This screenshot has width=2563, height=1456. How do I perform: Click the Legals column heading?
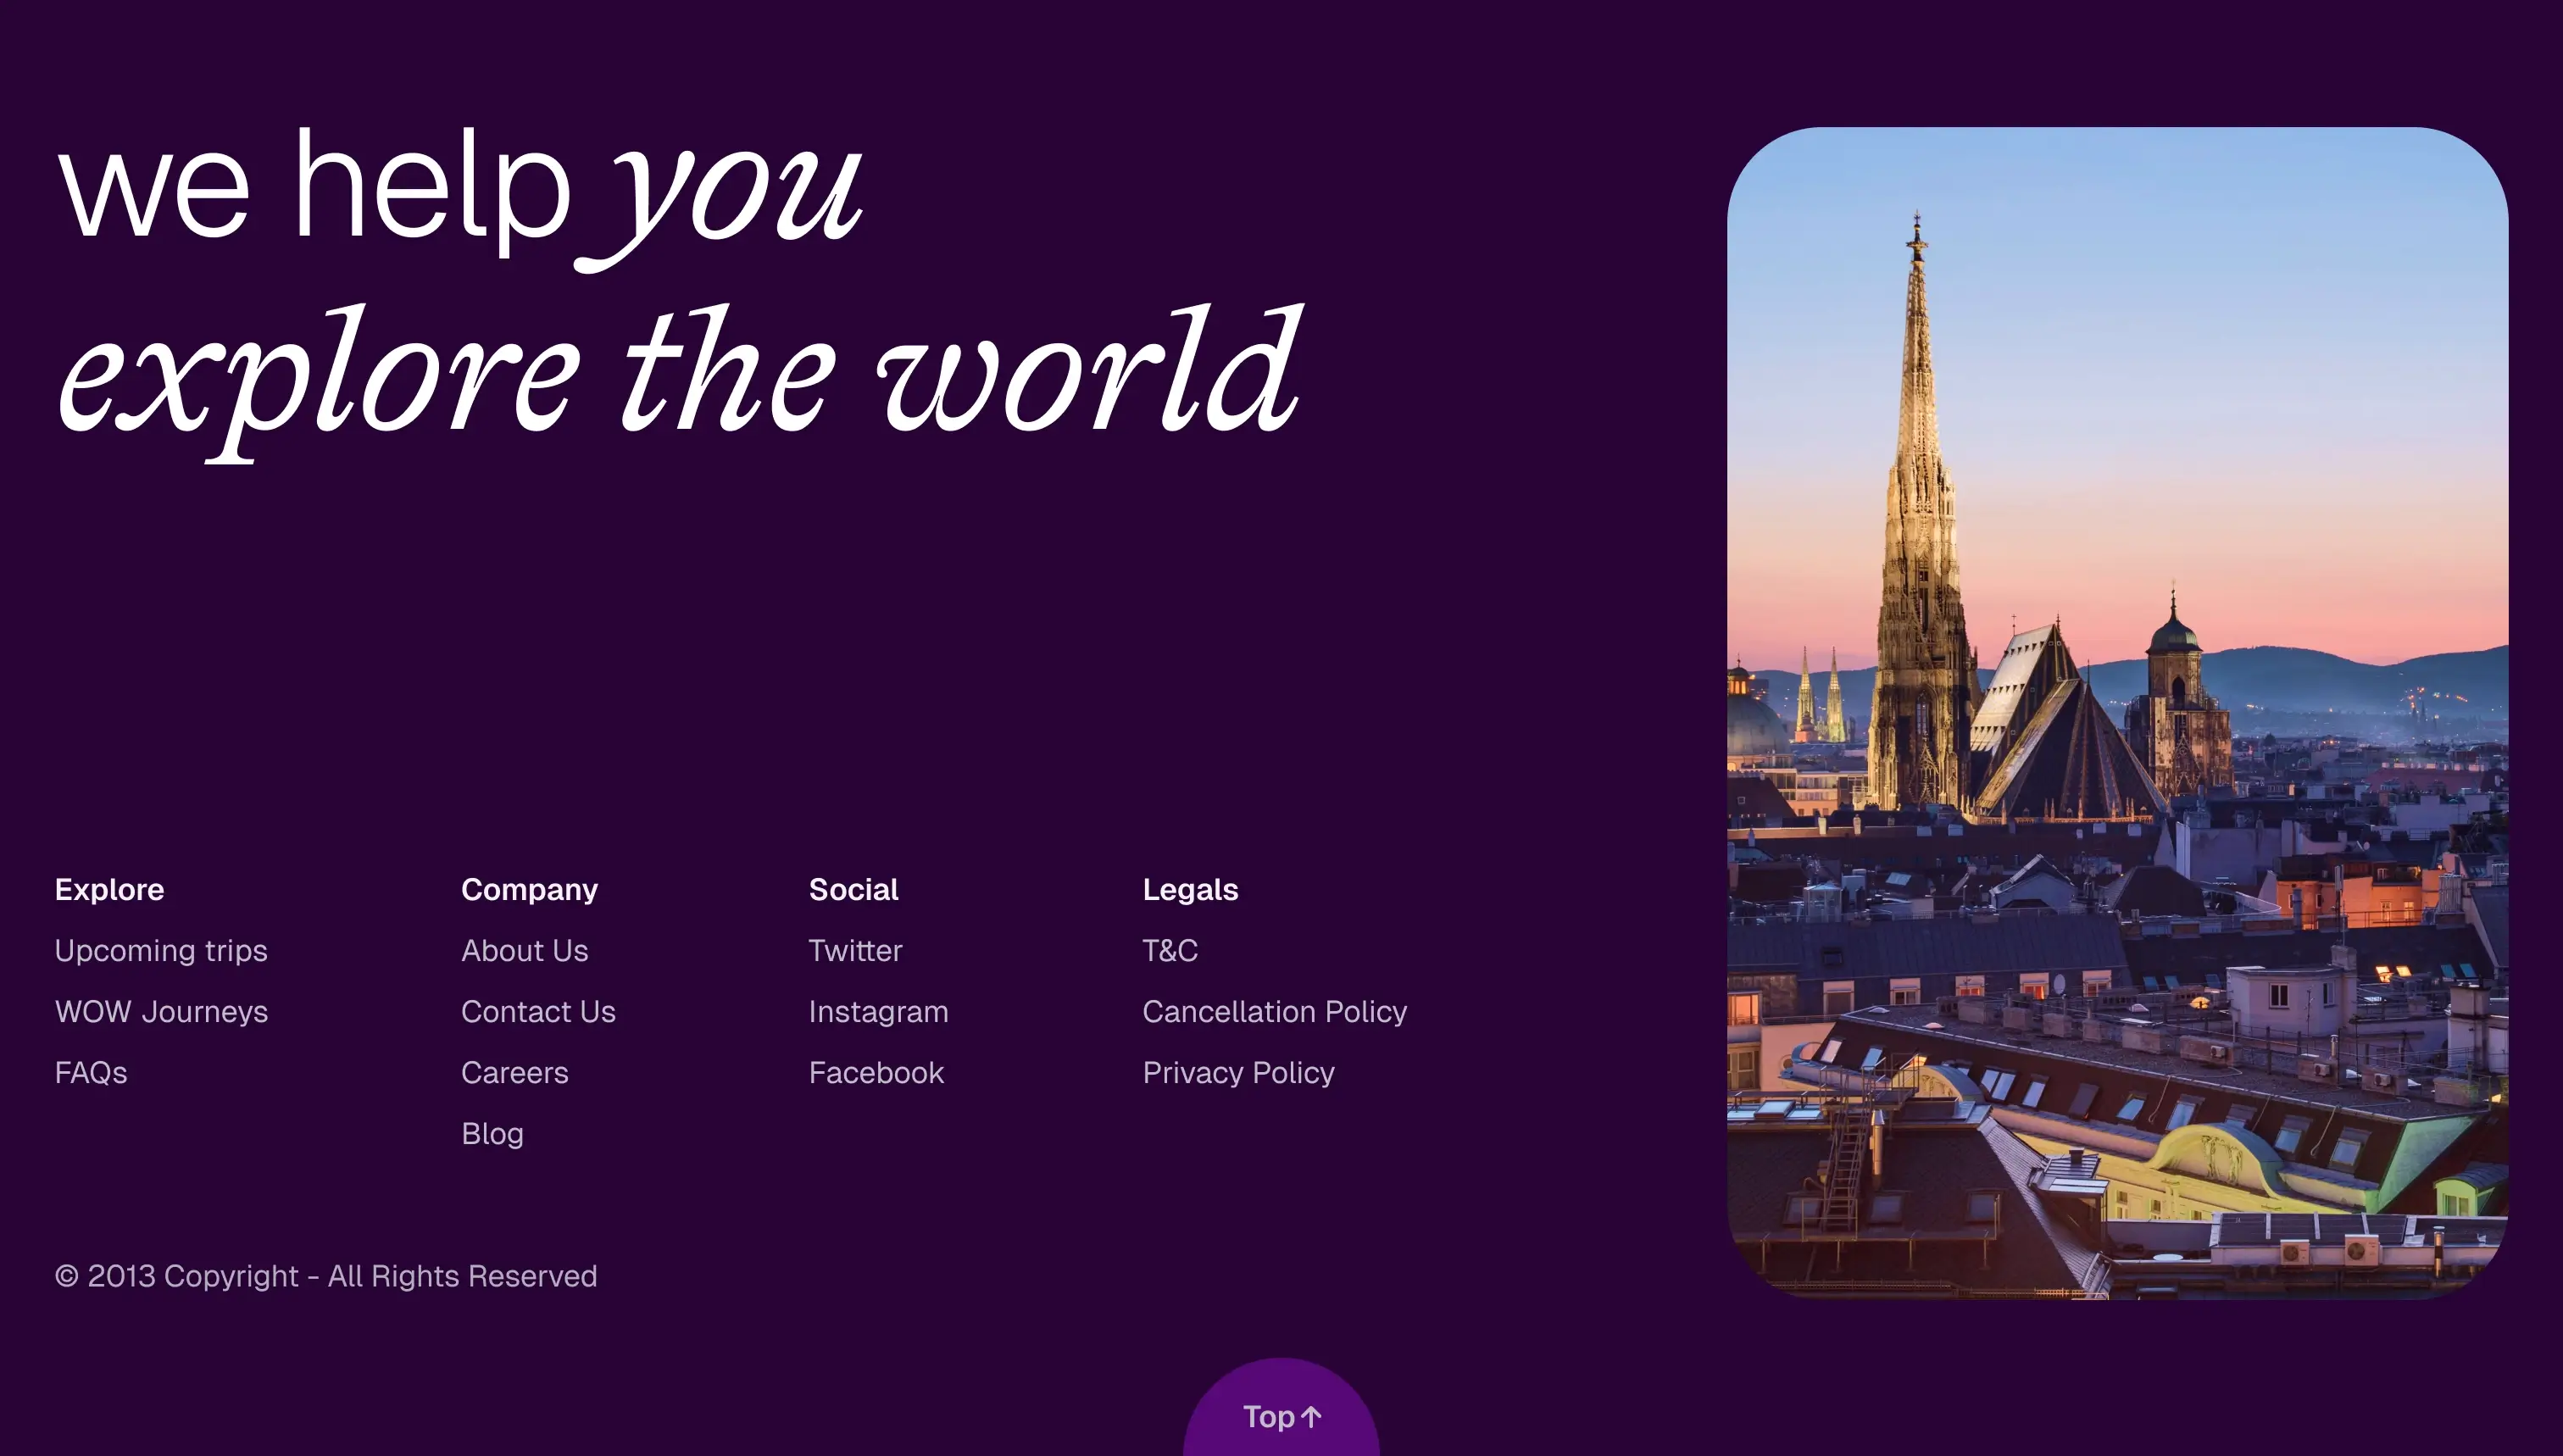tap(1190, 889)
